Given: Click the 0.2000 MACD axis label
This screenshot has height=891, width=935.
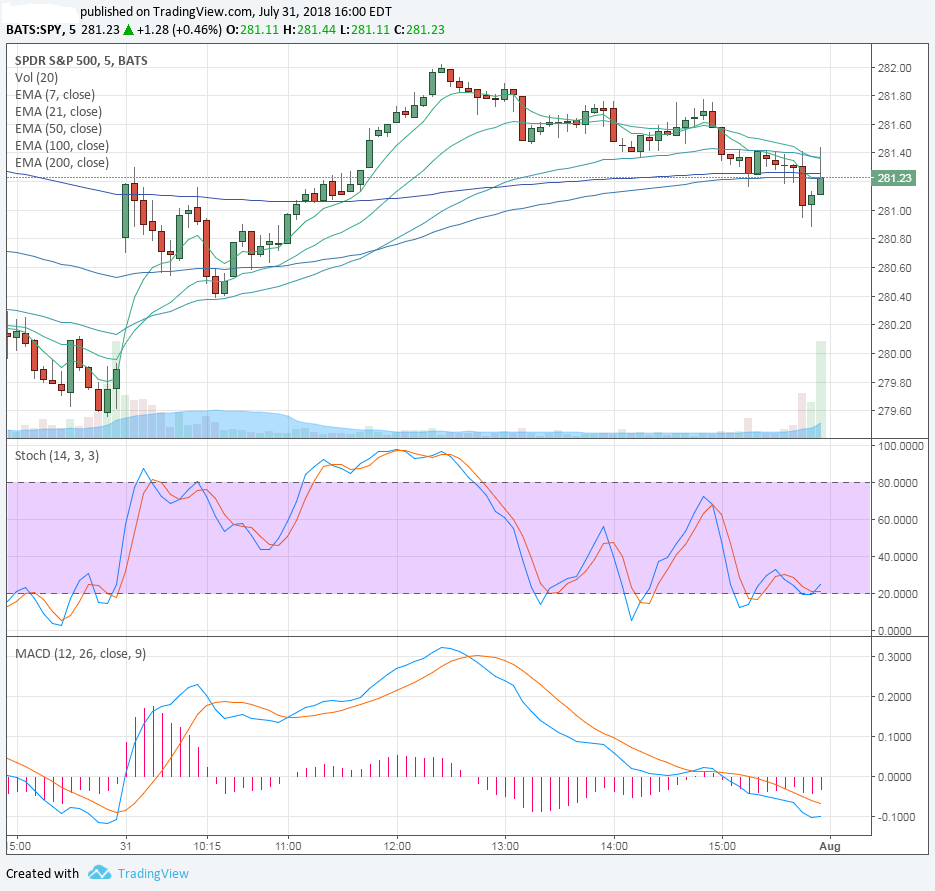Looking at the screenshot, I should coord(894,697).
